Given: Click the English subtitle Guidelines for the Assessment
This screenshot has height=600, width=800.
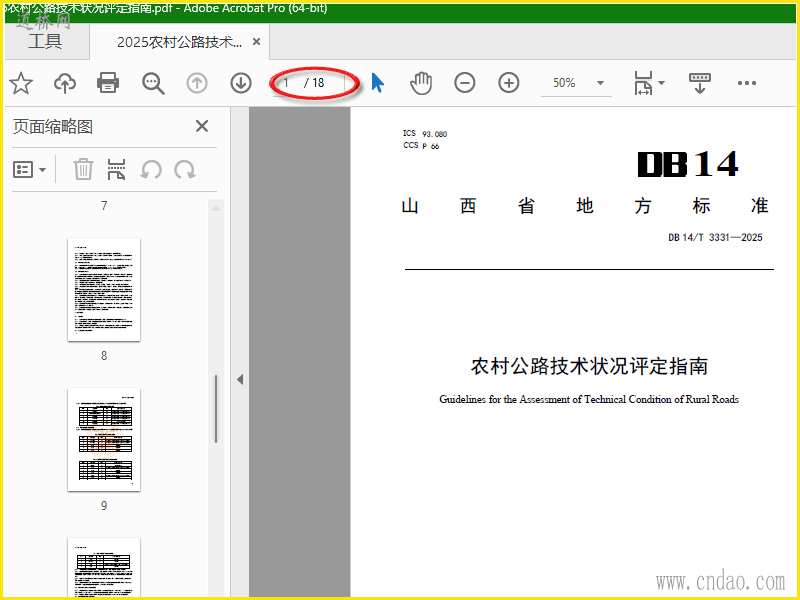Looking at the screenshot, I should coord(589,399).
